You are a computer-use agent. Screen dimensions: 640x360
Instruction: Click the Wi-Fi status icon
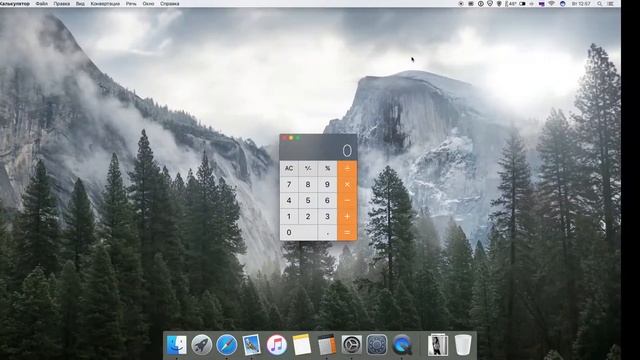[x=552, y=4]
